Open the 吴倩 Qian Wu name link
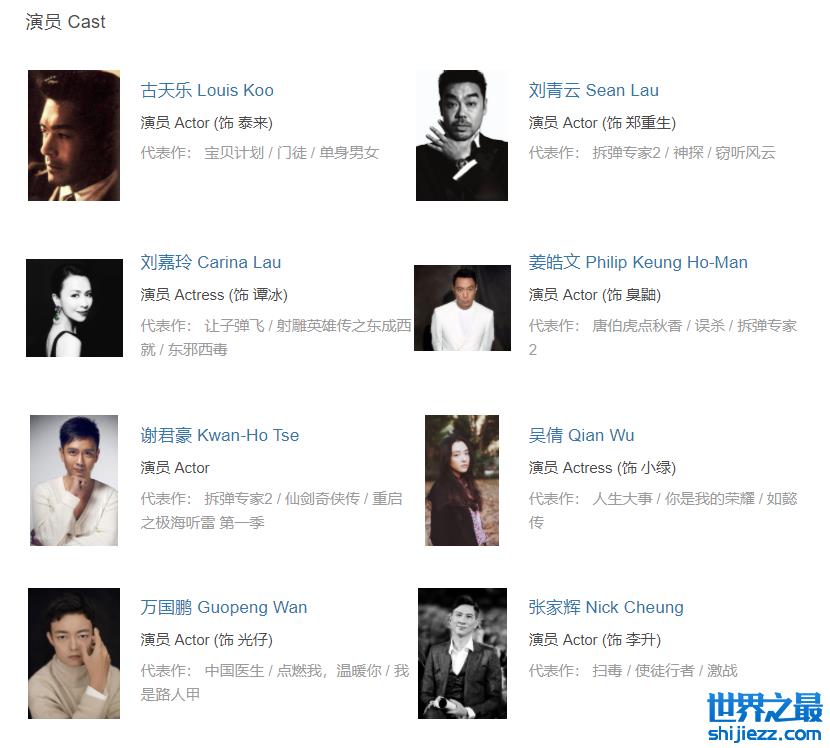Image resolution: width=830 pixels, height=748 pixels. pos(581,436)
